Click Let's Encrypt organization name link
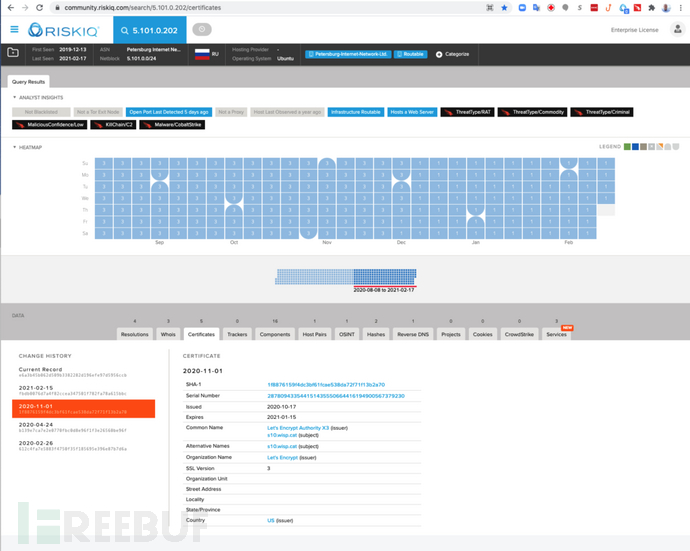 [x=283, y=458]
